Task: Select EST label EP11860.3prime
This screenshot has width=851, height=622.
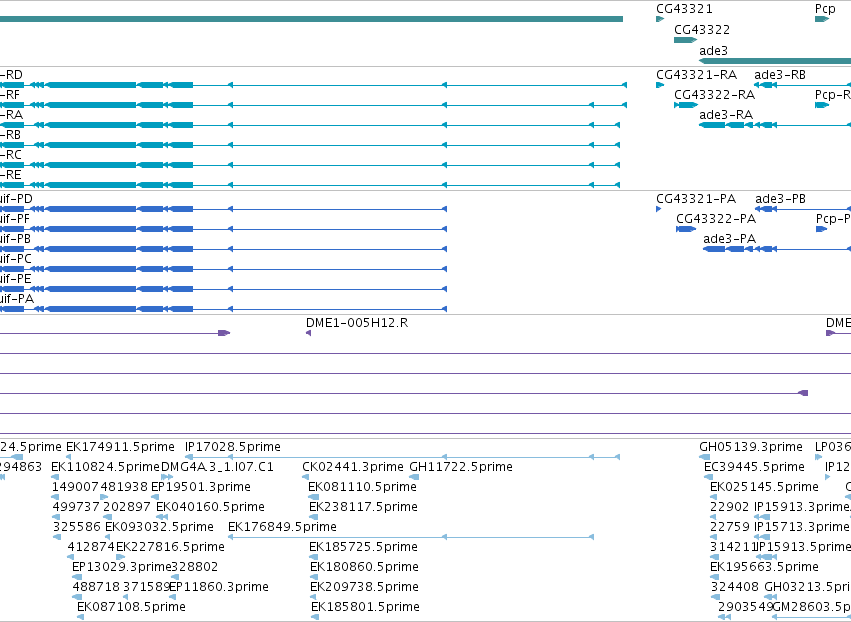Action: tap(219, 588)
